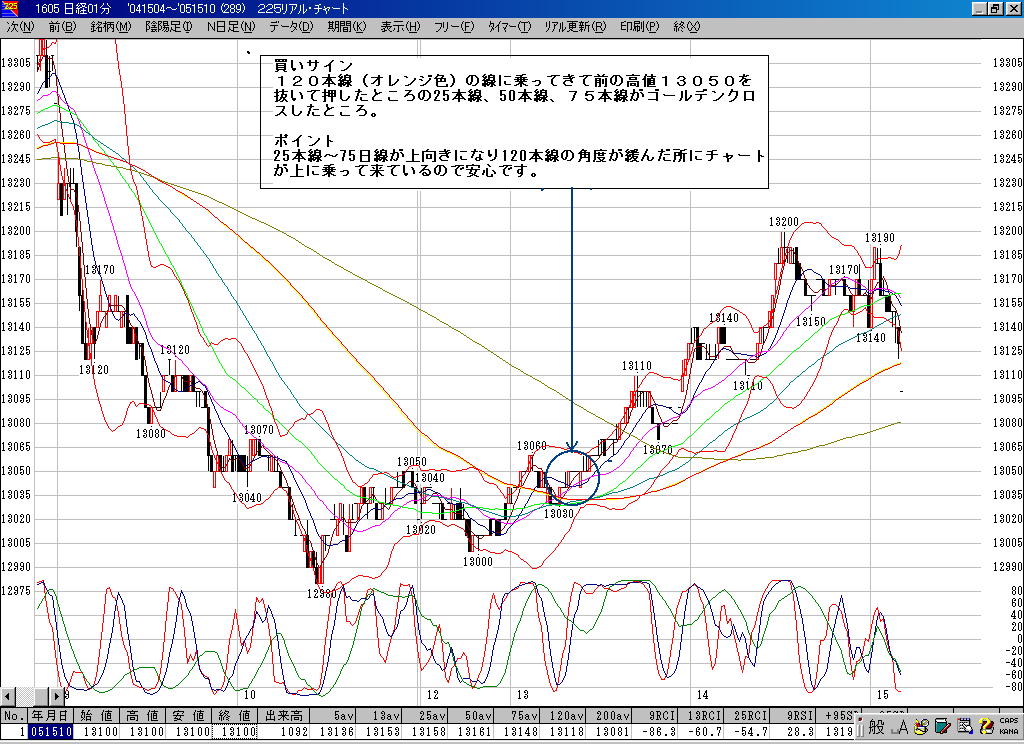Open the 表示(H) menu
The width and height of the screenshot is (1024, 744).
pos(400,26)
